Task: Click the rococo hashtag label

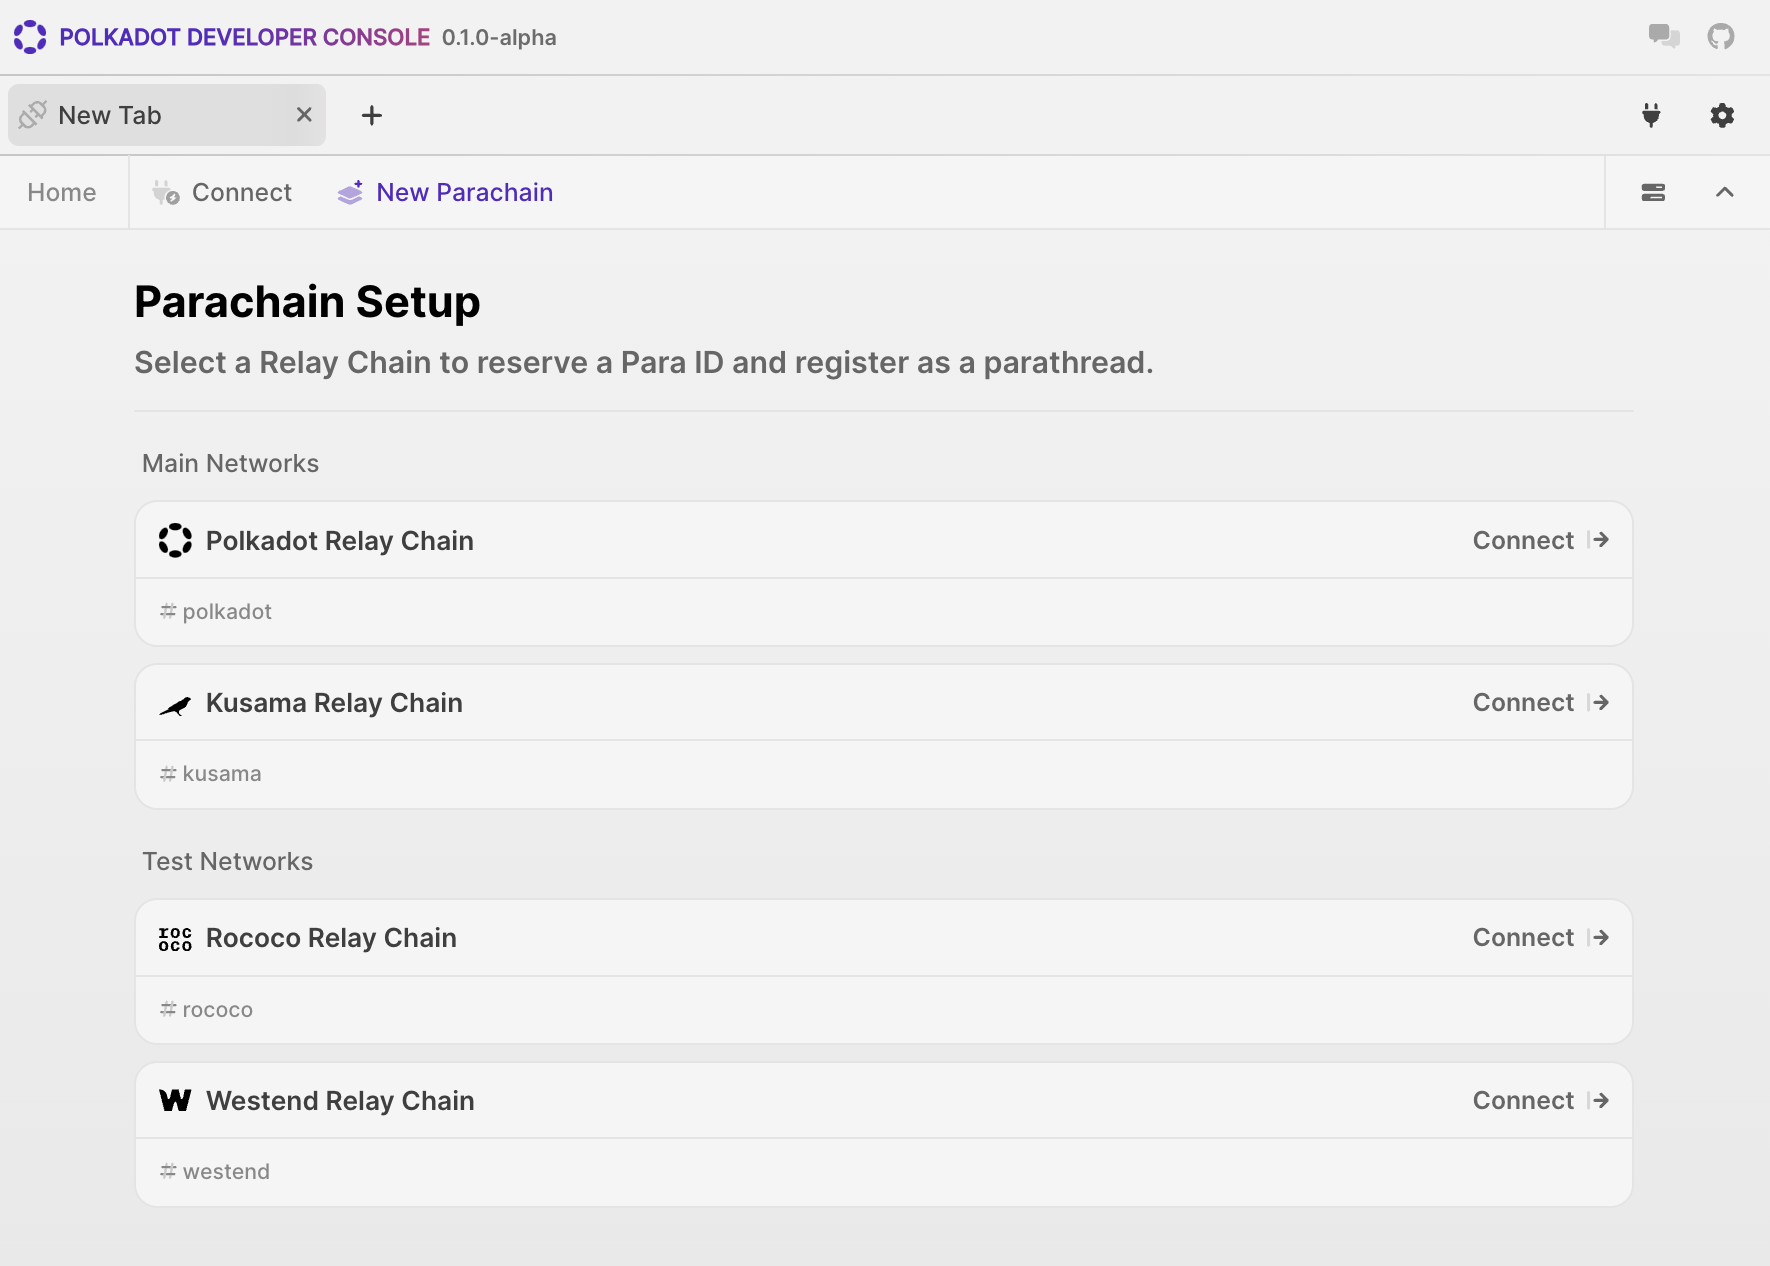Action: click(x=207, y=1010)
